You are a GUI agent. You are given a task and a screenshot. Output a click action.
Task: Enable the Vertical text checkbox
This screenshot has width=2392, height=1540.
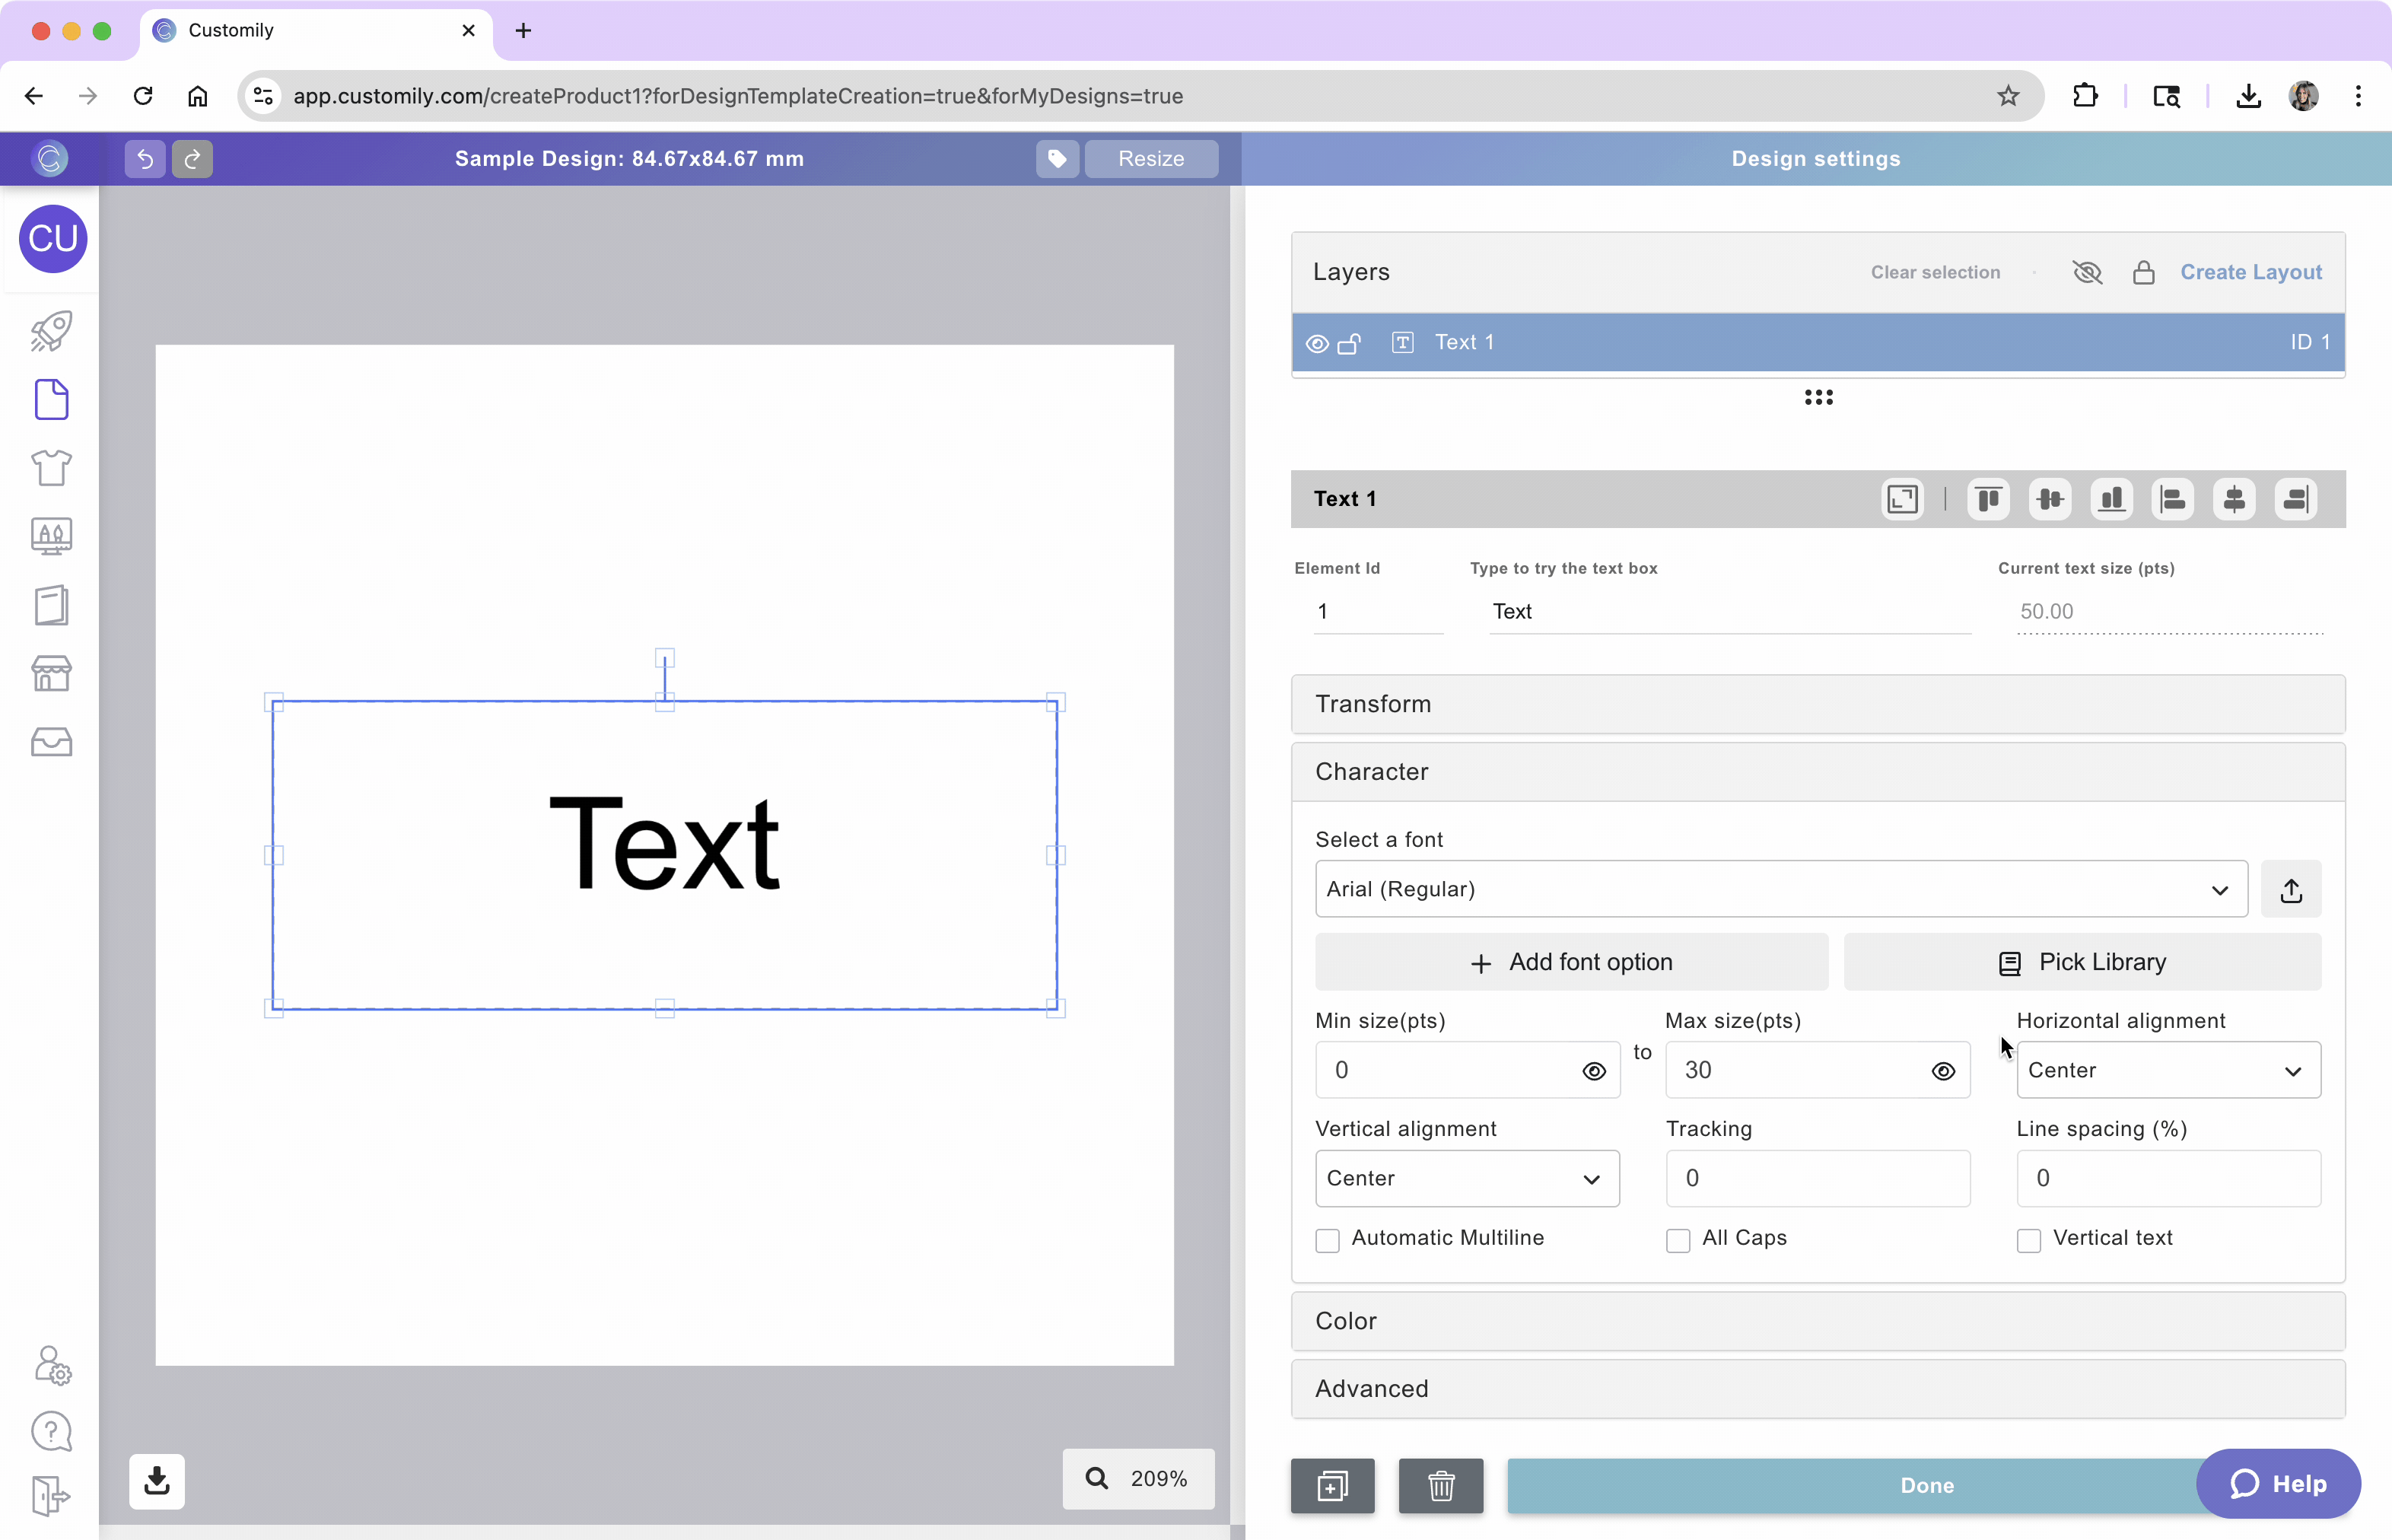coord(2028,1240)
